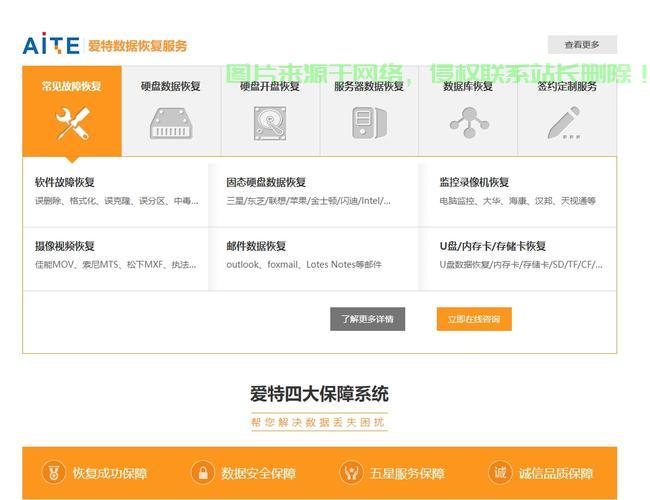Viewport: 650px width, 500px height.
Task: Switch to the 服务器数据恢复 tab
Action: [x=369, y=111]
